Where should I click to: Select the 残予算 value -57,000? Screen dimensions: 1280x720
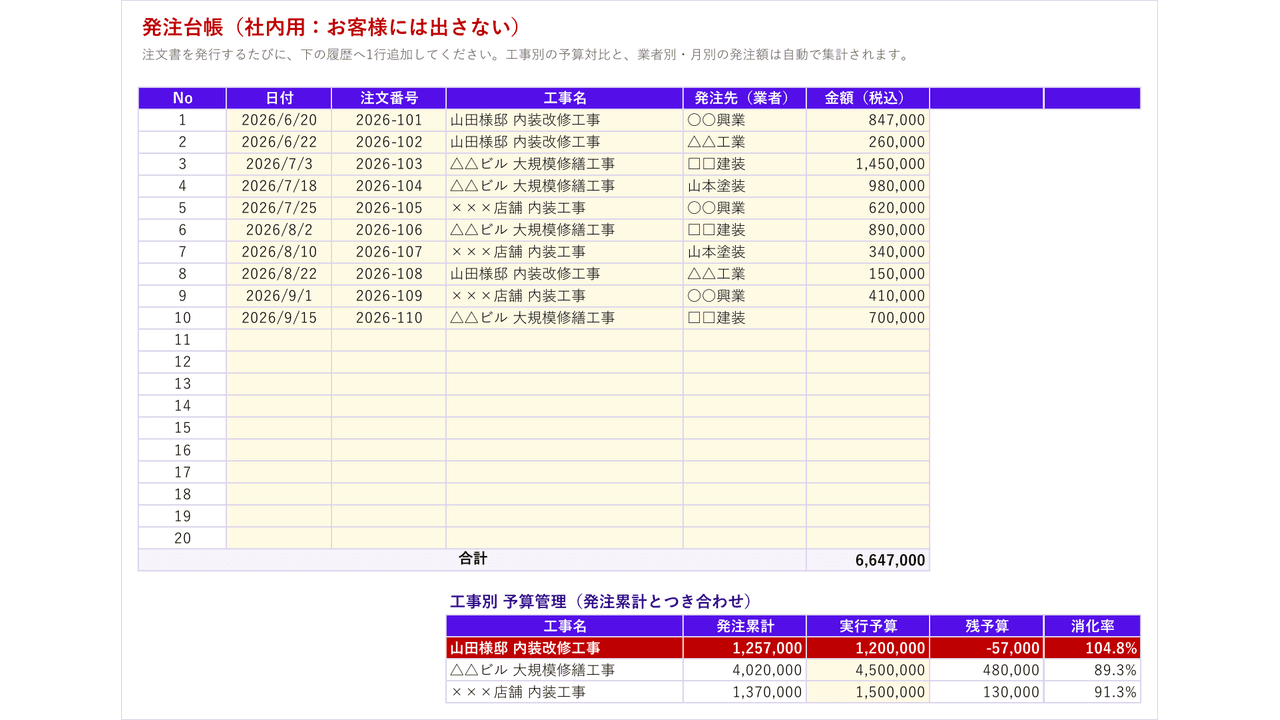(986, 648)
